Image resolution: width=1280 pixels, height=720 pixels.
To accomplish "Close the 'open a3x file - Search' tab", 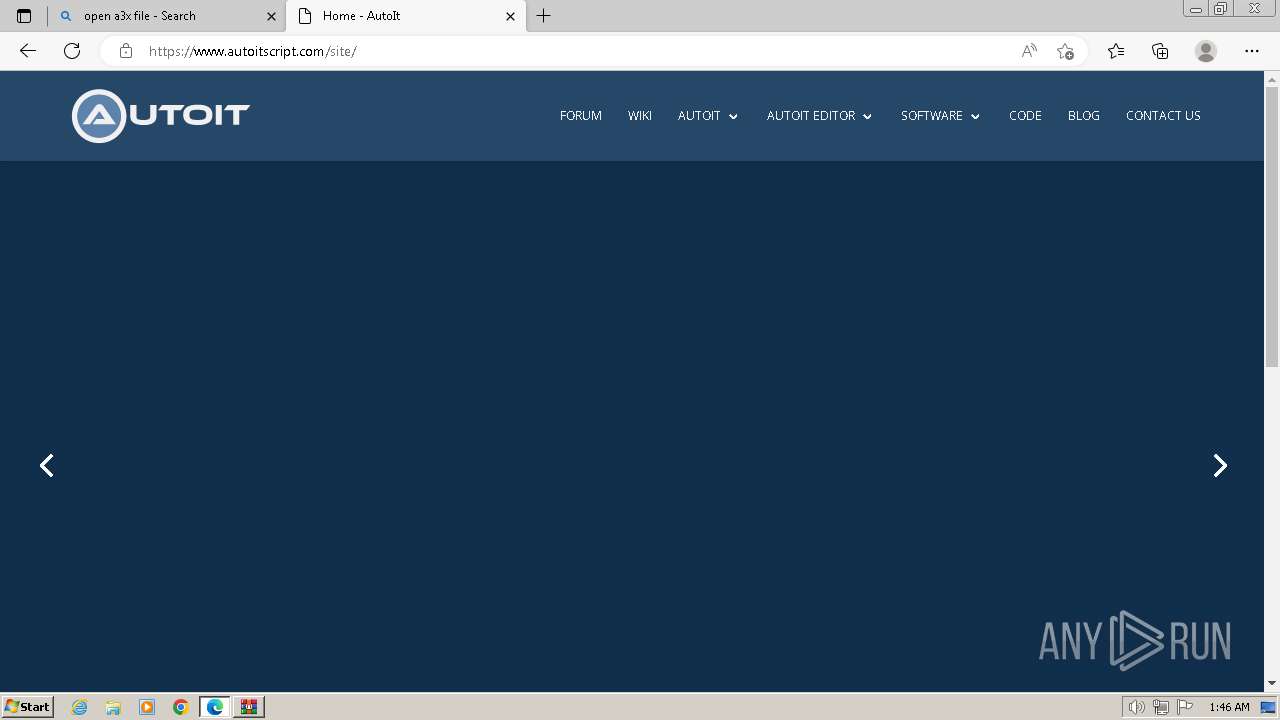I will [271, 16].
